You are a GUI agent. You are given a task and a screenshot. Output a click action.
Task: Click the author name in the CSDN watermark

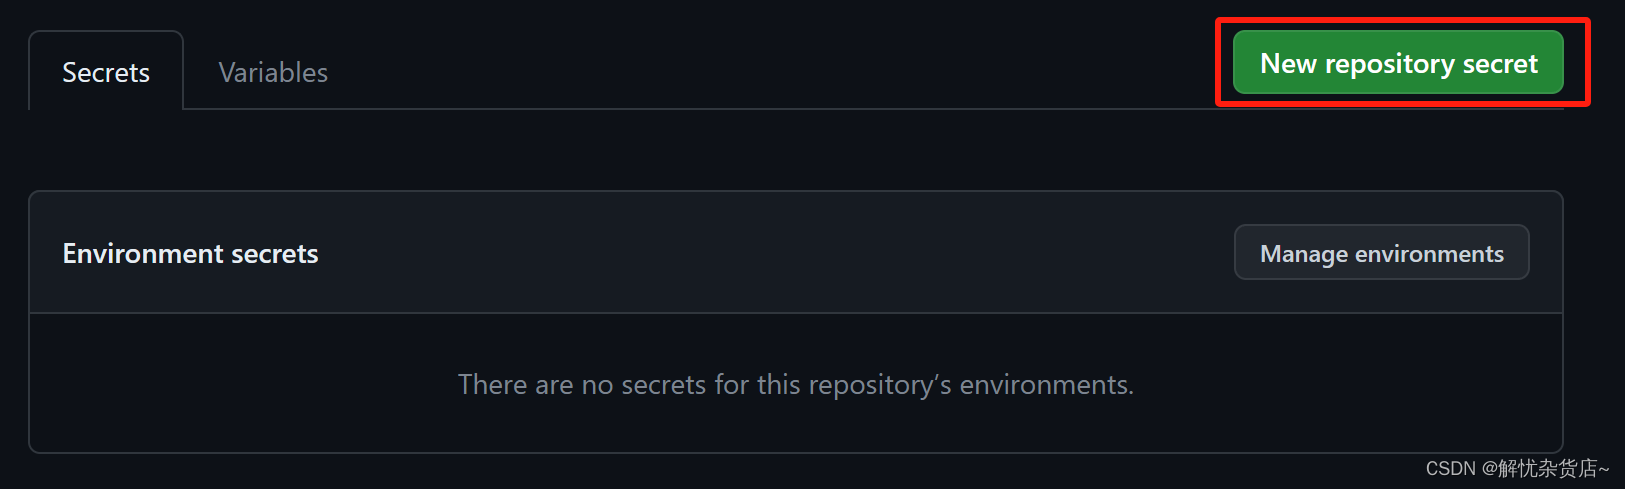click(x=1553, y=468)
